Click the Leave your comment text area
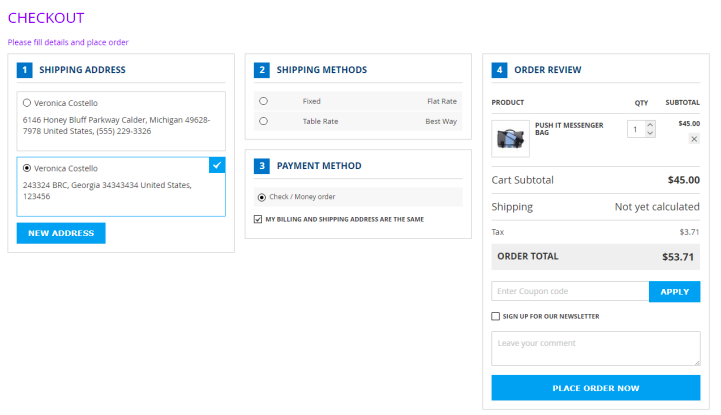 pos(595,348)
